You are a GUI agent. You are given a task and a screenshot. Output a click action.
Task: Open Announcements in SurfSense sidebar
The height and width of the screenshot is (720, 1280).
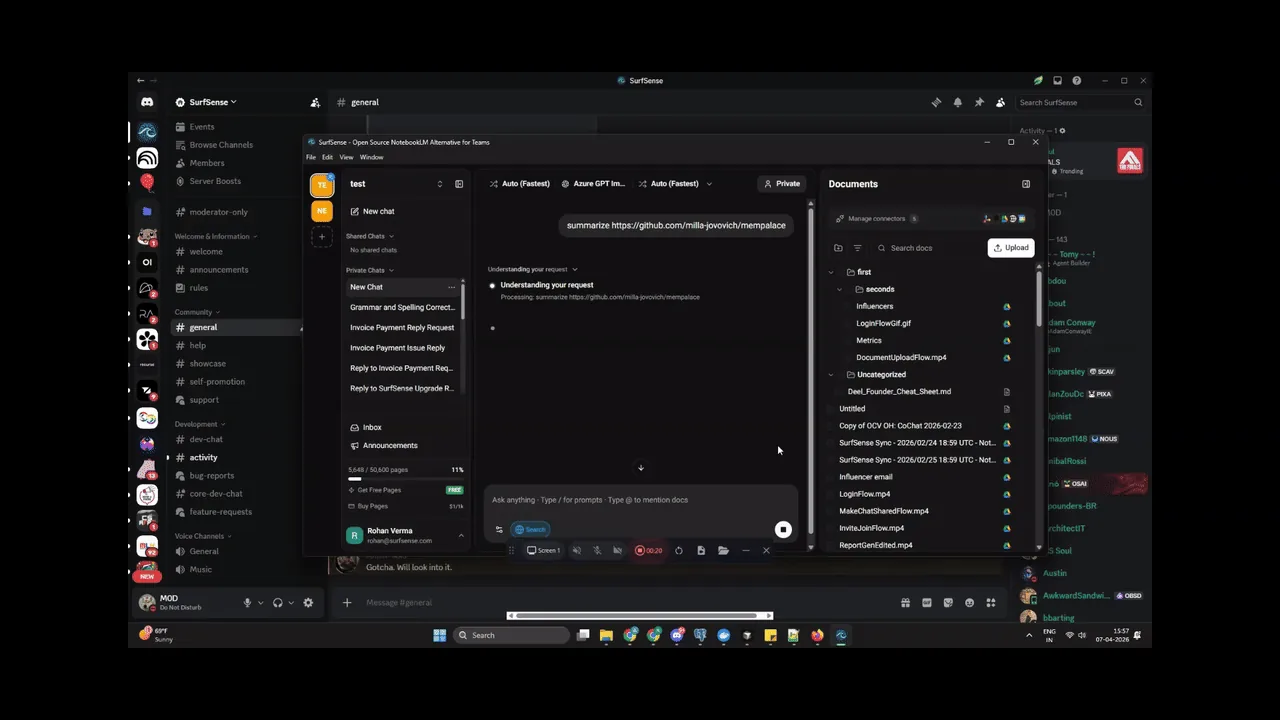384,445
